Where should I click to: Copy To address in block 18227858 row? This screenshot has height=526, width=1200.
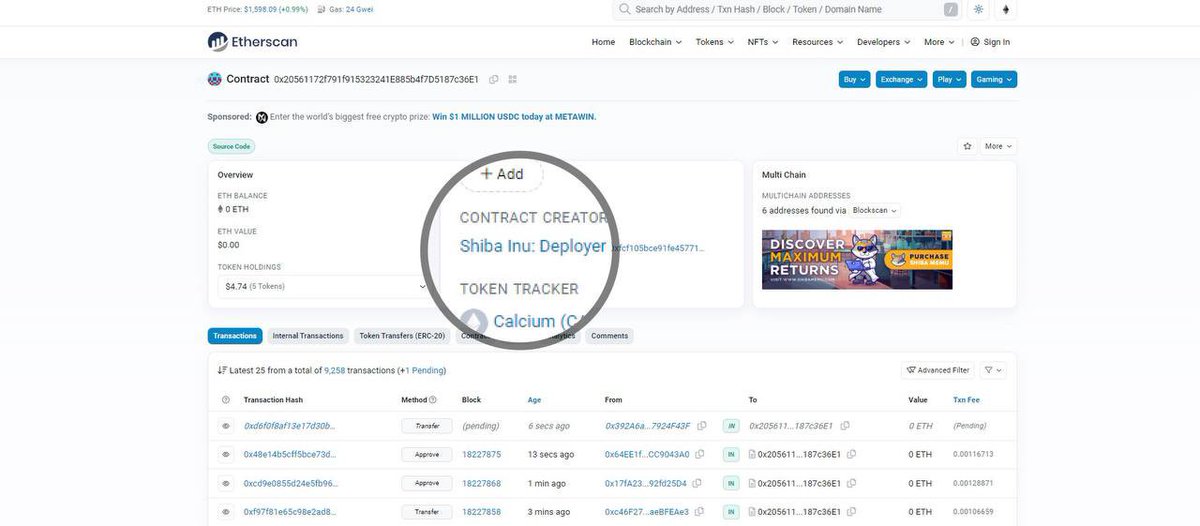pos(851,512)
